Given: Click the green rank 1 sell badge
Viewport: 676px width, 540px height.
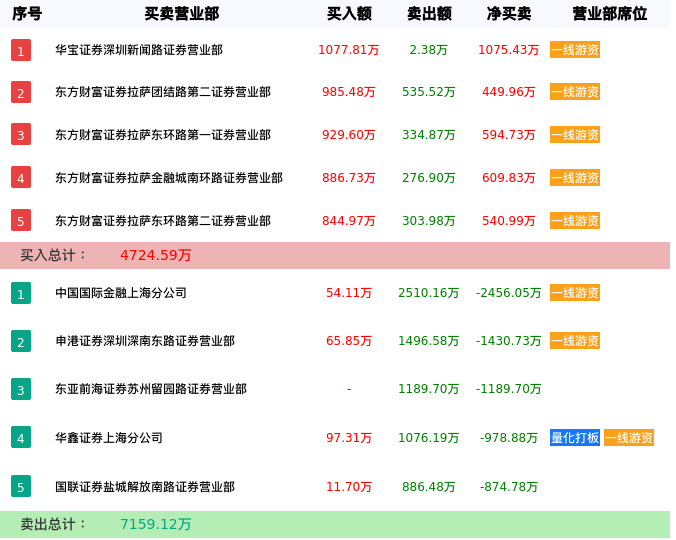Looking at the screenshot, I should coord(21,293).
